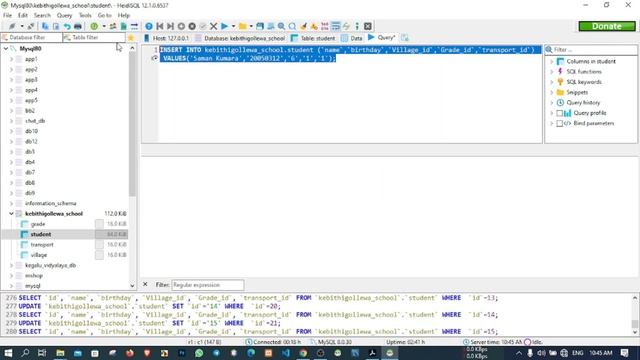Screen dimensions: 640x360
Task: Open the session manager connect icon
Action: [12, 26]
